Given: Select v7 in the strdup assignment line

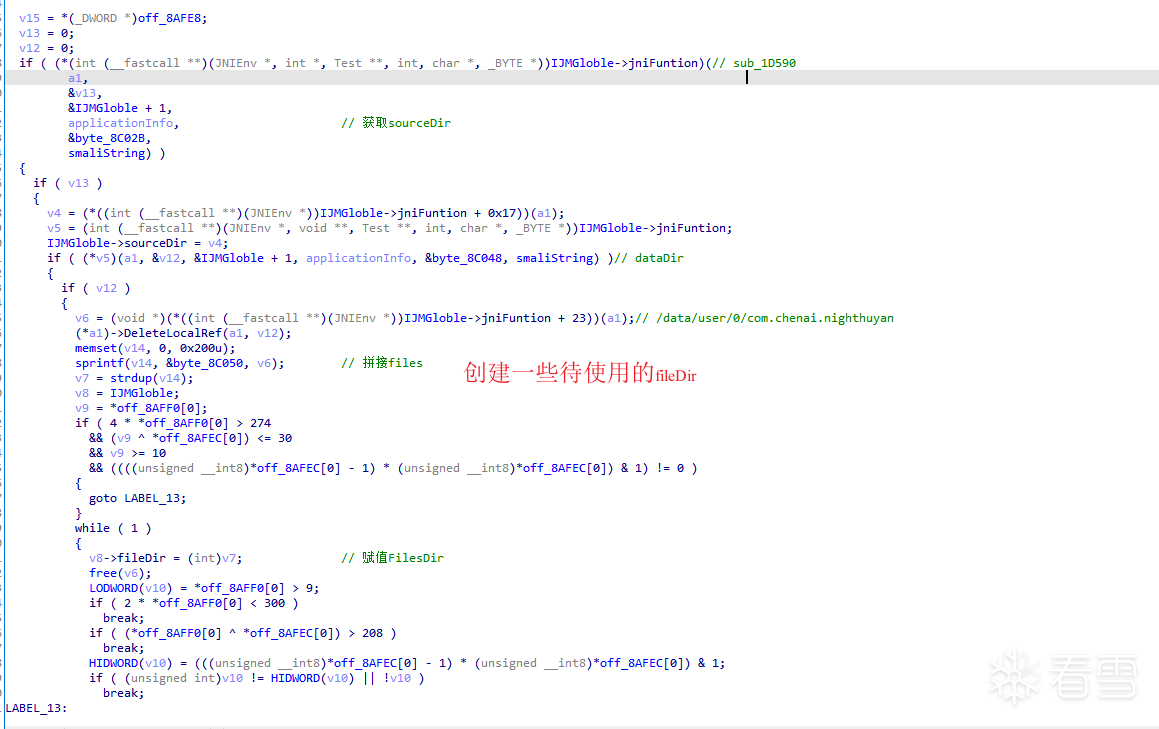Looking at the screenshot, I should pos(82,378).
